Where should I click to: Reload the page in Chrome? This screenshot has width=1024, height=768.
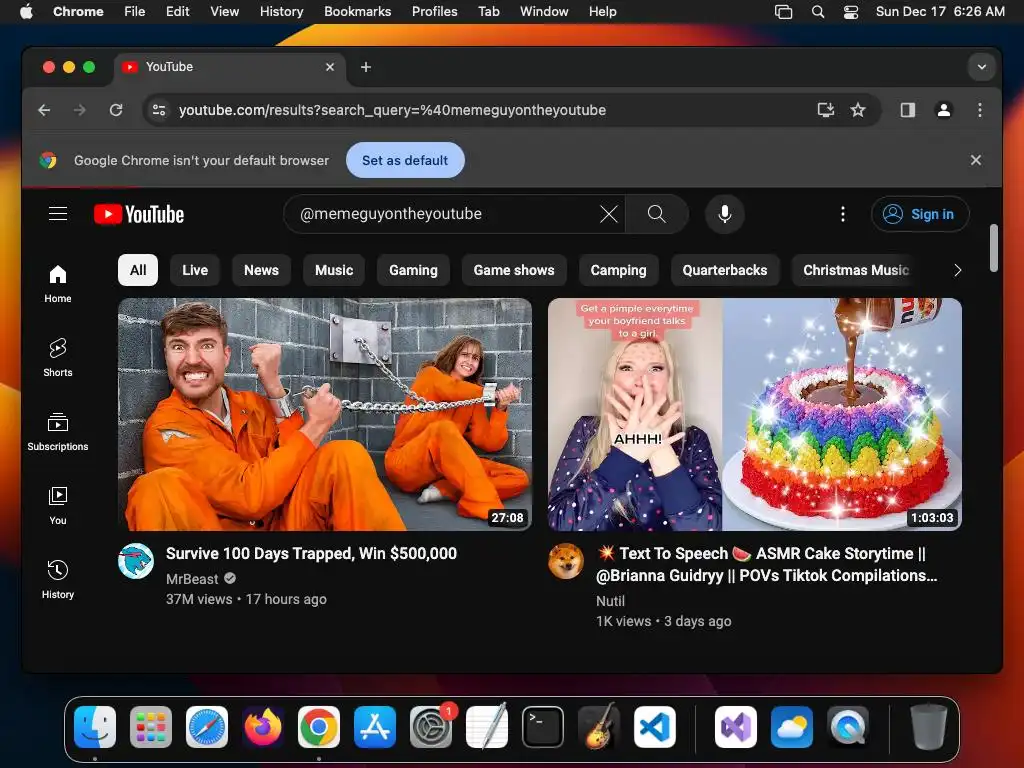[x=116, y=110]
